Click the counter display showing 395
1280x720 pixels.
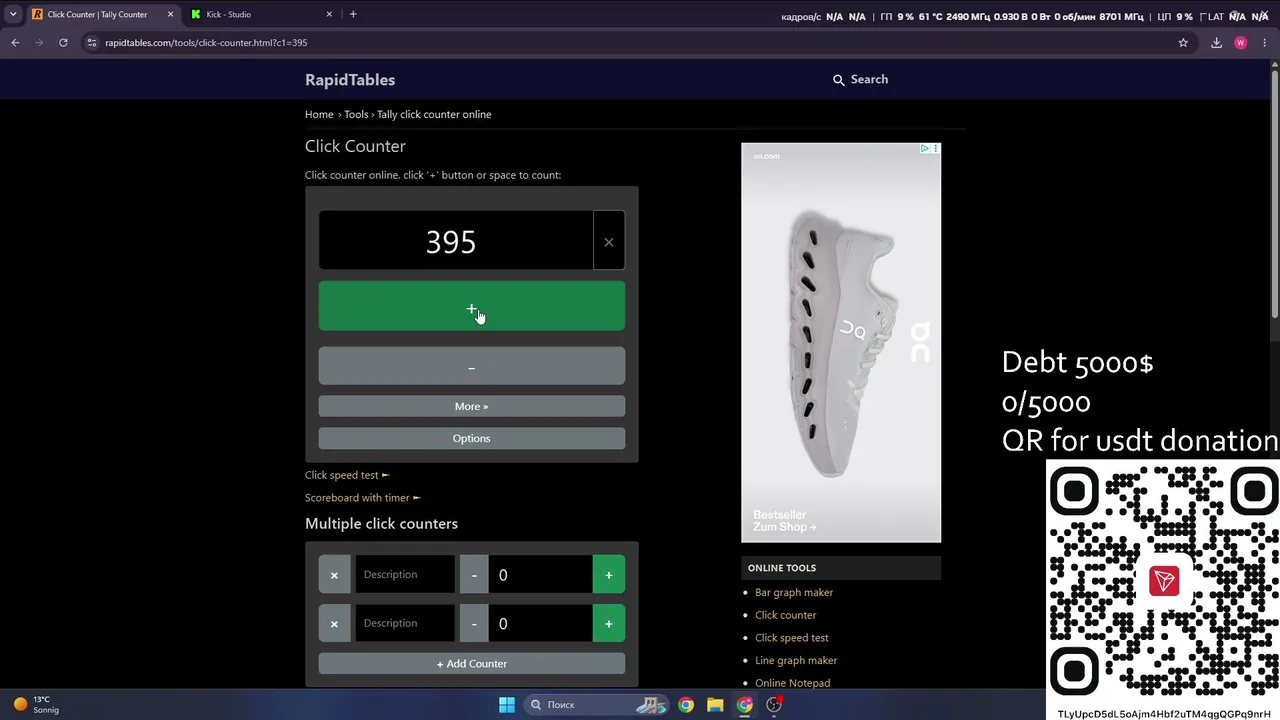pos(456,241)
